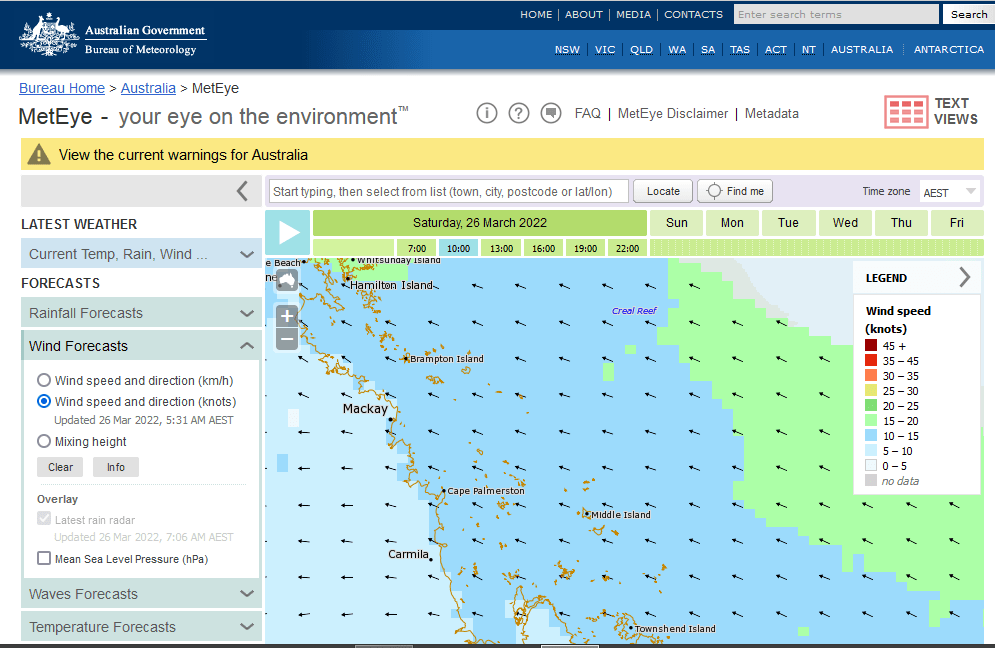995x648 pixels.
Task: Click the feedback speech bubble icon
Action: [550, 113]
